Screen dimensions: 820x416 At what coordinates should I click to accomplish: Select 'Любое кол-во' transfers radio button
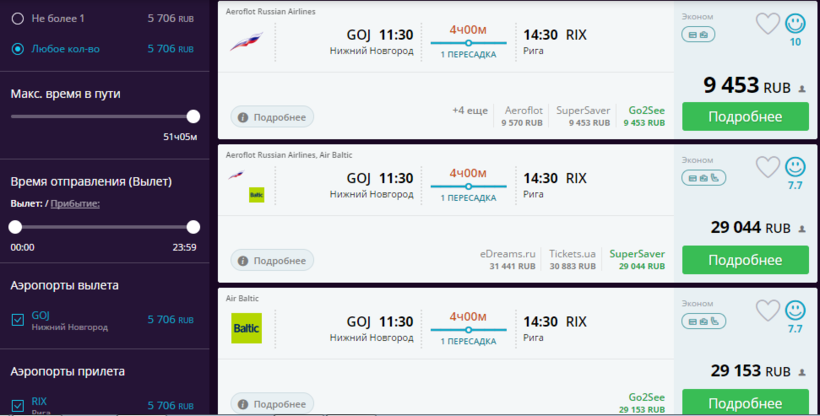coord(17,48)
